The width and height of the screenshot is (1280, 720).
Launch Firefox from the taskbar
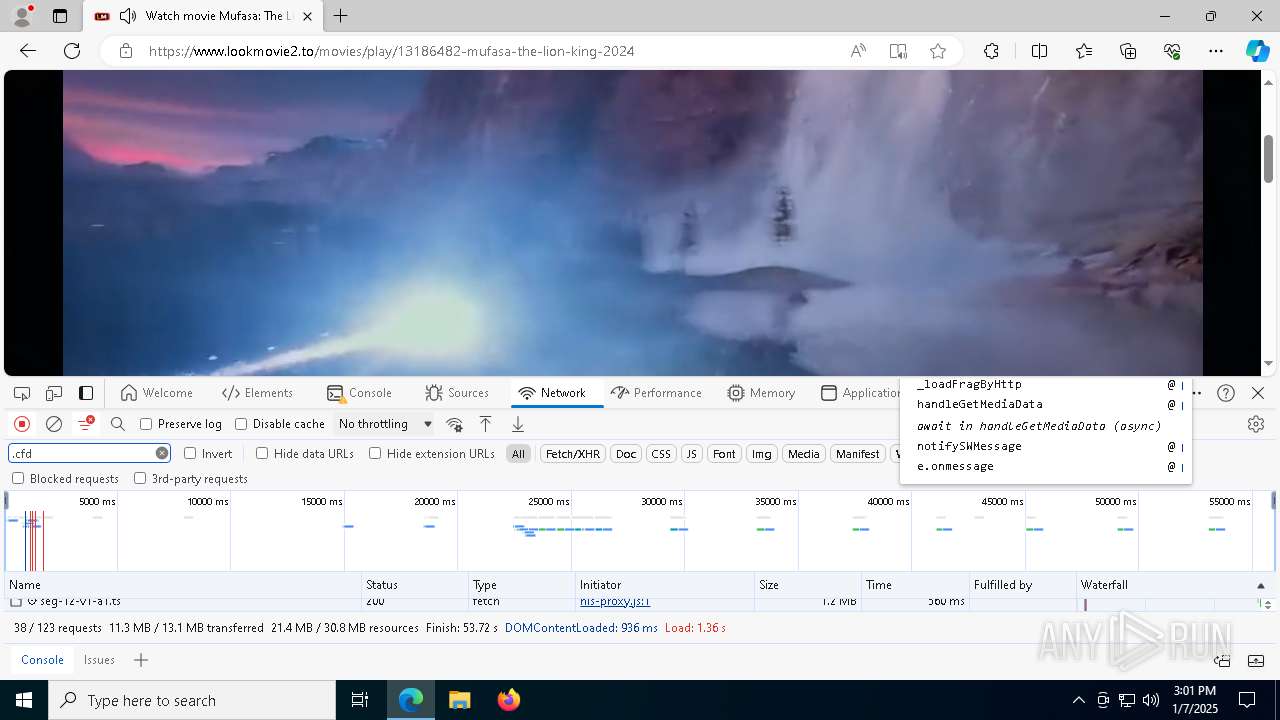508,700
